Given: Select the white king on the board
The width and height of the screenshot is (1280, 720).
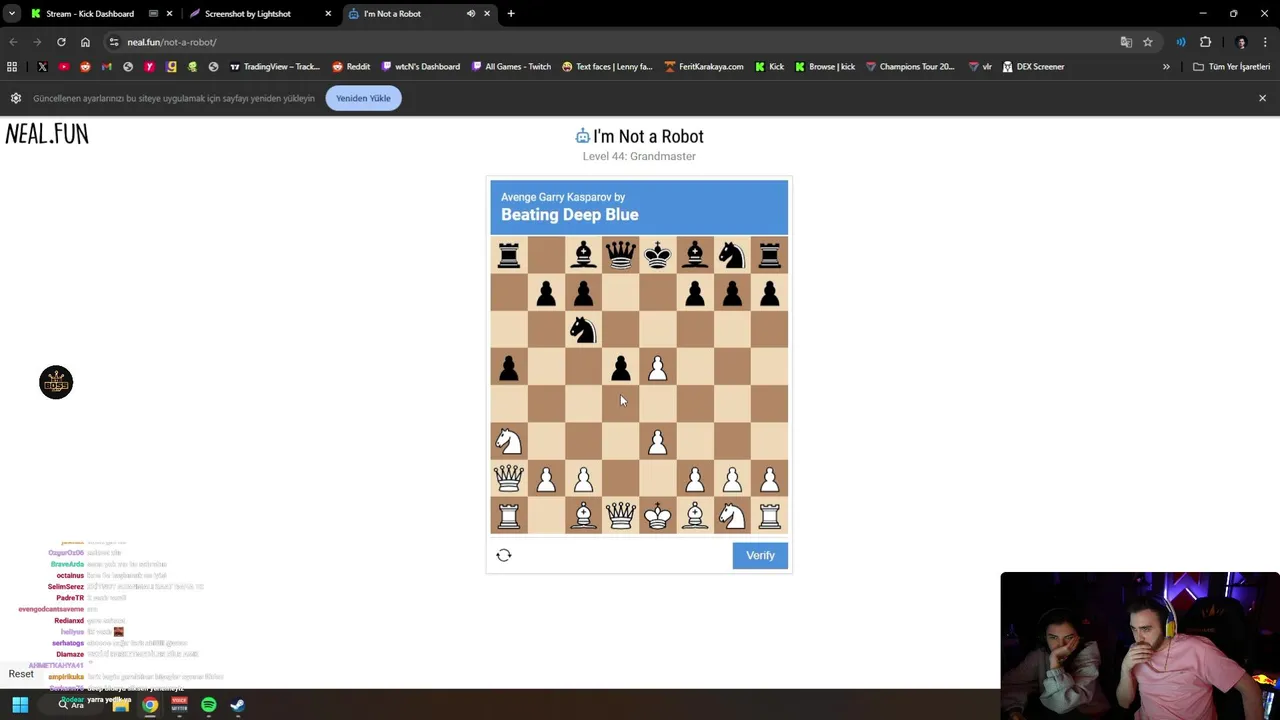Looking at the screenshot, I should (x=658, y=516).
